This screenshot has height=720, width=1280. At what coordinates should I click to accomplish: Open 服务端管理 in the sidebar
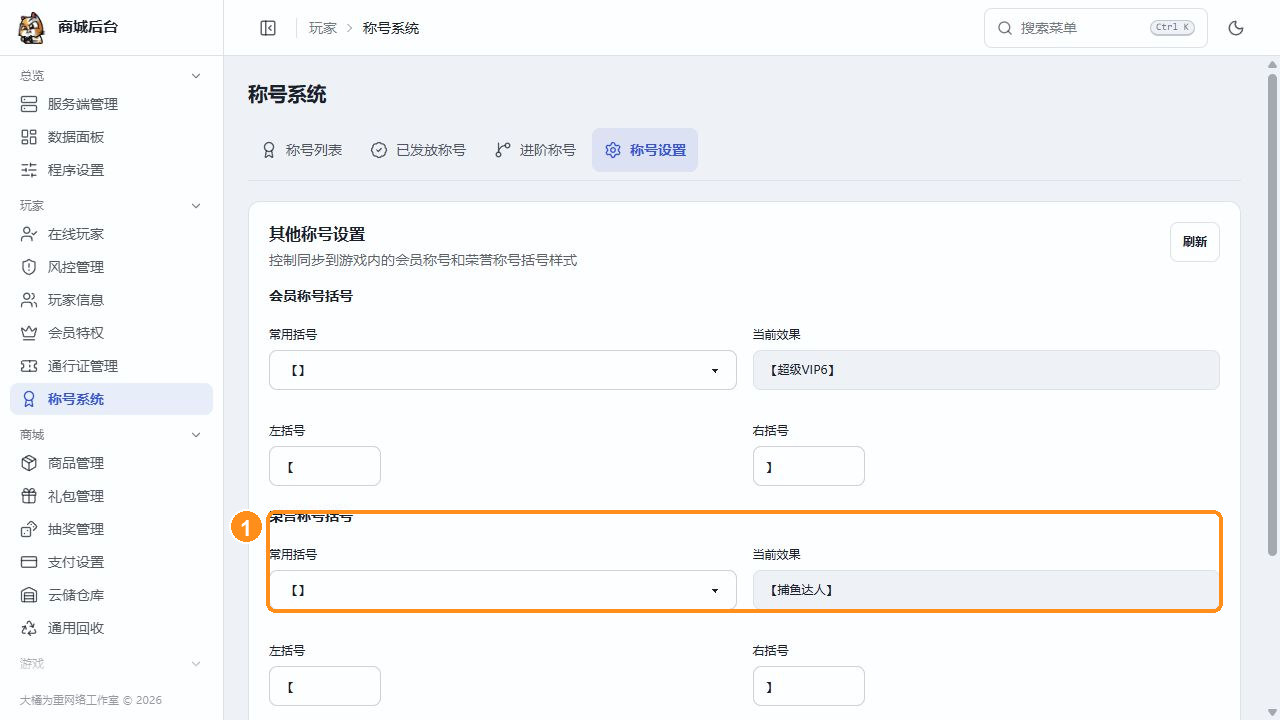tap(111, 104)
